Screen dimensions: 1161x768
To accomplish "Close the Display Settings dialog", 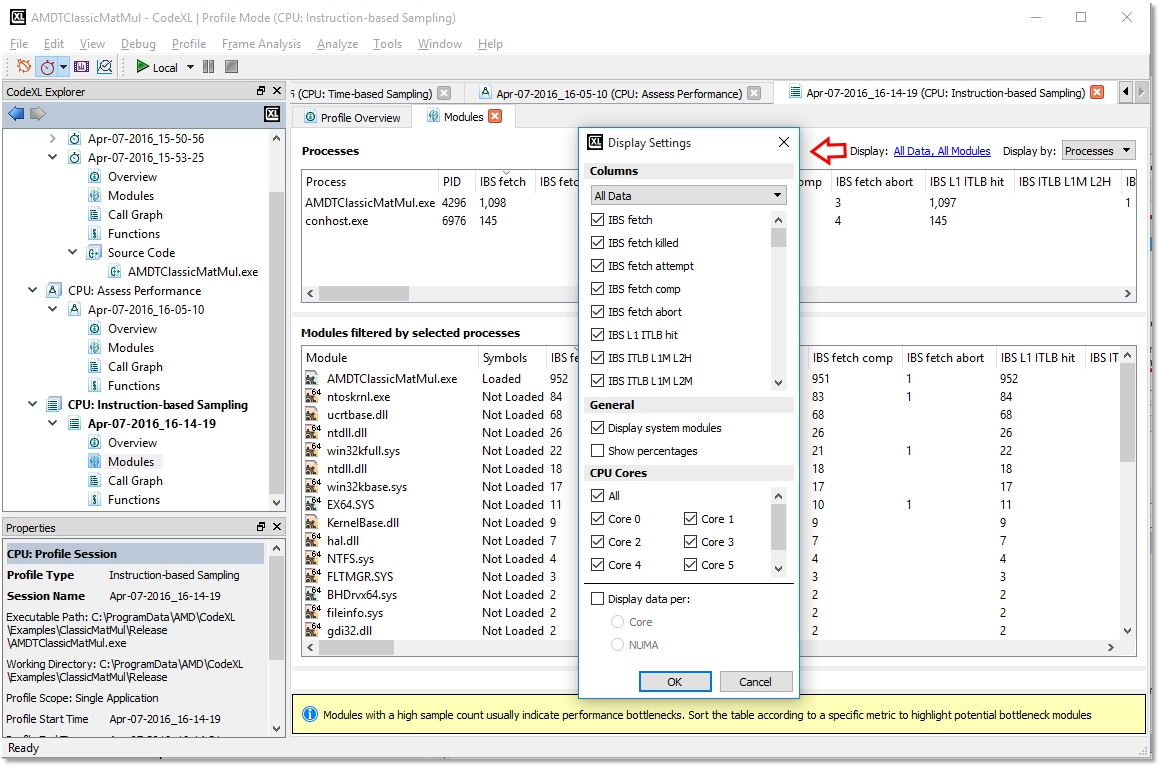I will click(x=783, y=142).
